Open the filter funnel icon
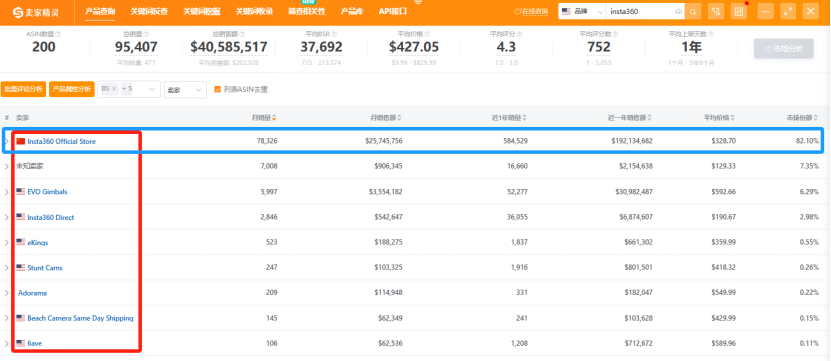The width and height of the screenshot is (831, 361). [715, 11]
